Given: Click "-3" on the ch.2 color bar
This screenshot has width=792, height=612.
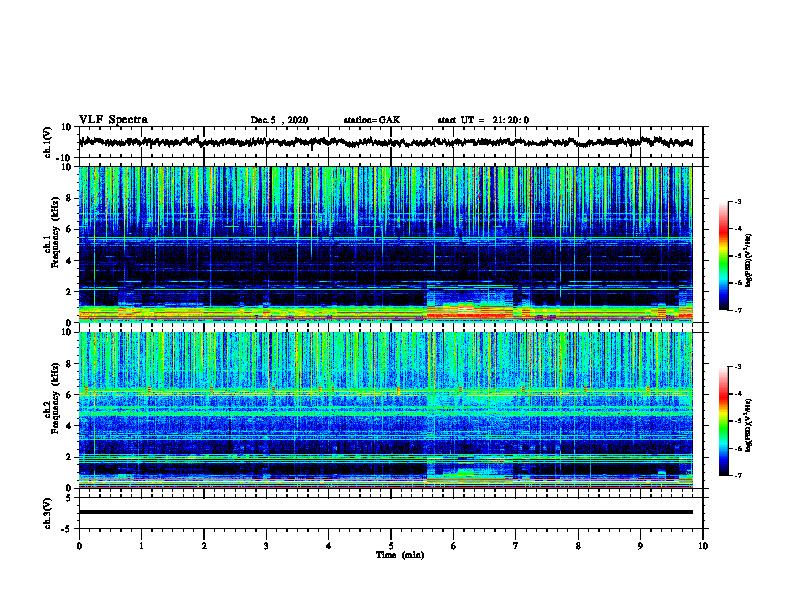Looking at the screenshot, I should pos(738,367).
